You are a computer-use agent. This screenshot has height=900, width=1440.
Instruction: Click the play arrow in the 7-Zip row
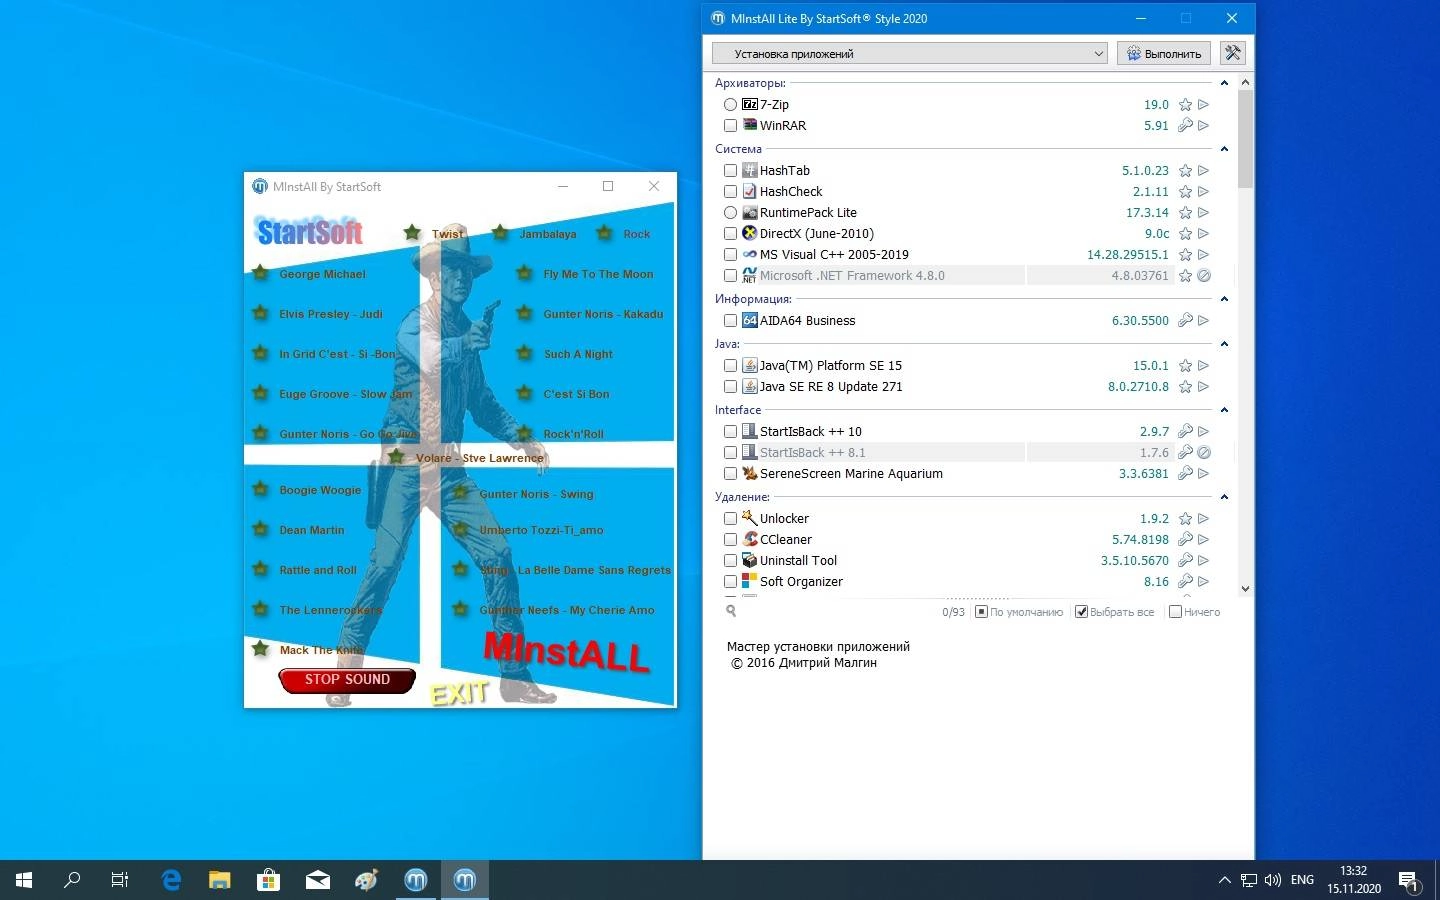(x=1204, y=104)
